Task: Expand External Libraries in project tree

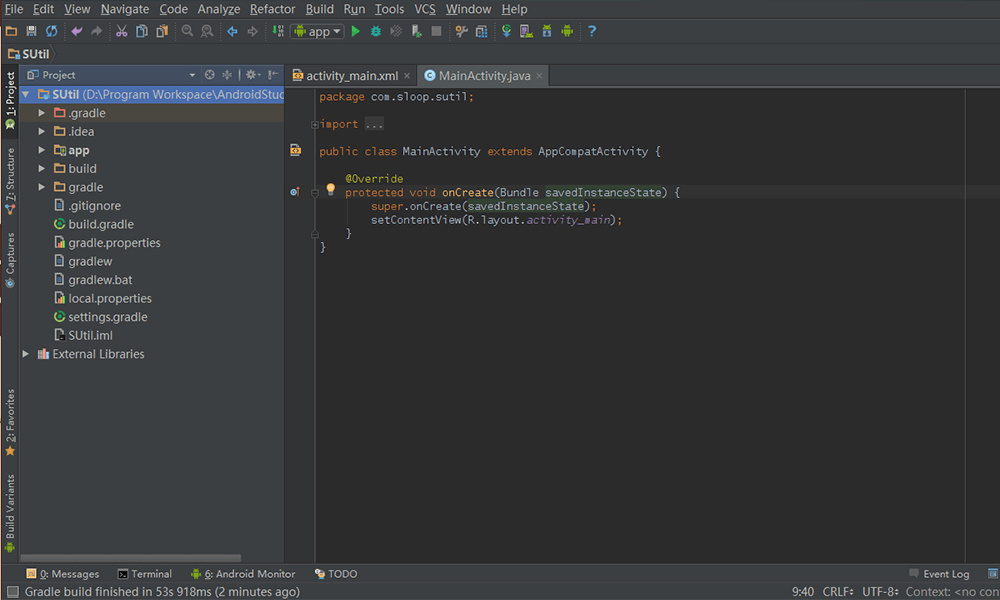Action: click(26, 354)
